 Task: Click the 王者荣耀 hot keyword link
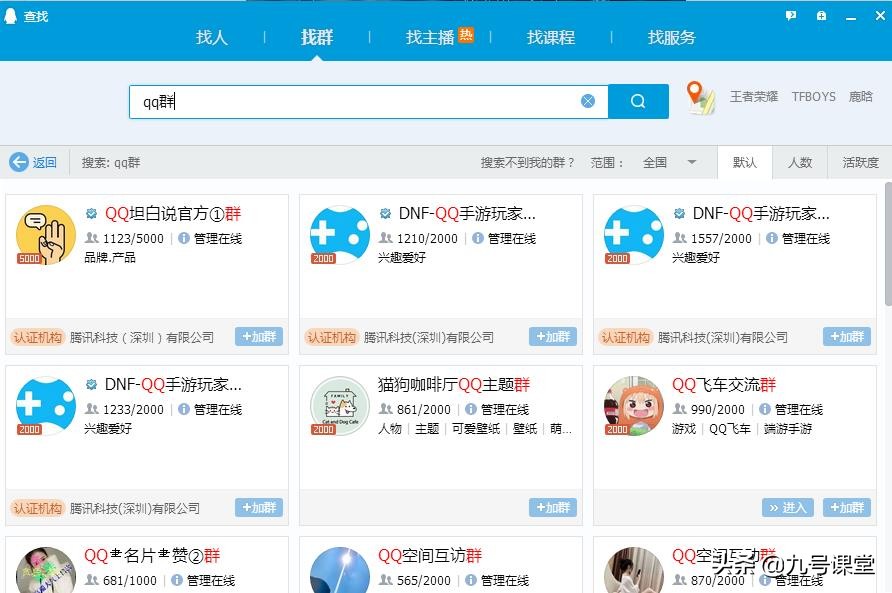[753, 97]
